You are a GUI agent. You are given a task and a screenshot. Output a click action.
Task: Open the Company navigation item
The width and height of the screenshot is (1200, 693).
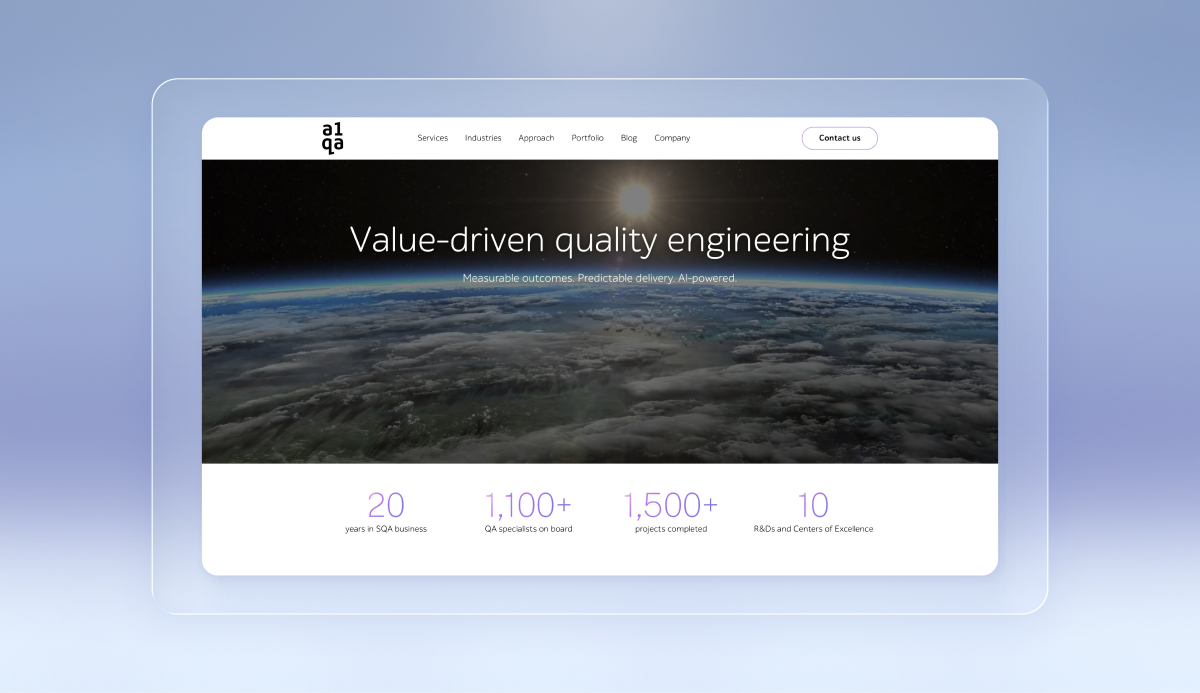pos(672,138)
